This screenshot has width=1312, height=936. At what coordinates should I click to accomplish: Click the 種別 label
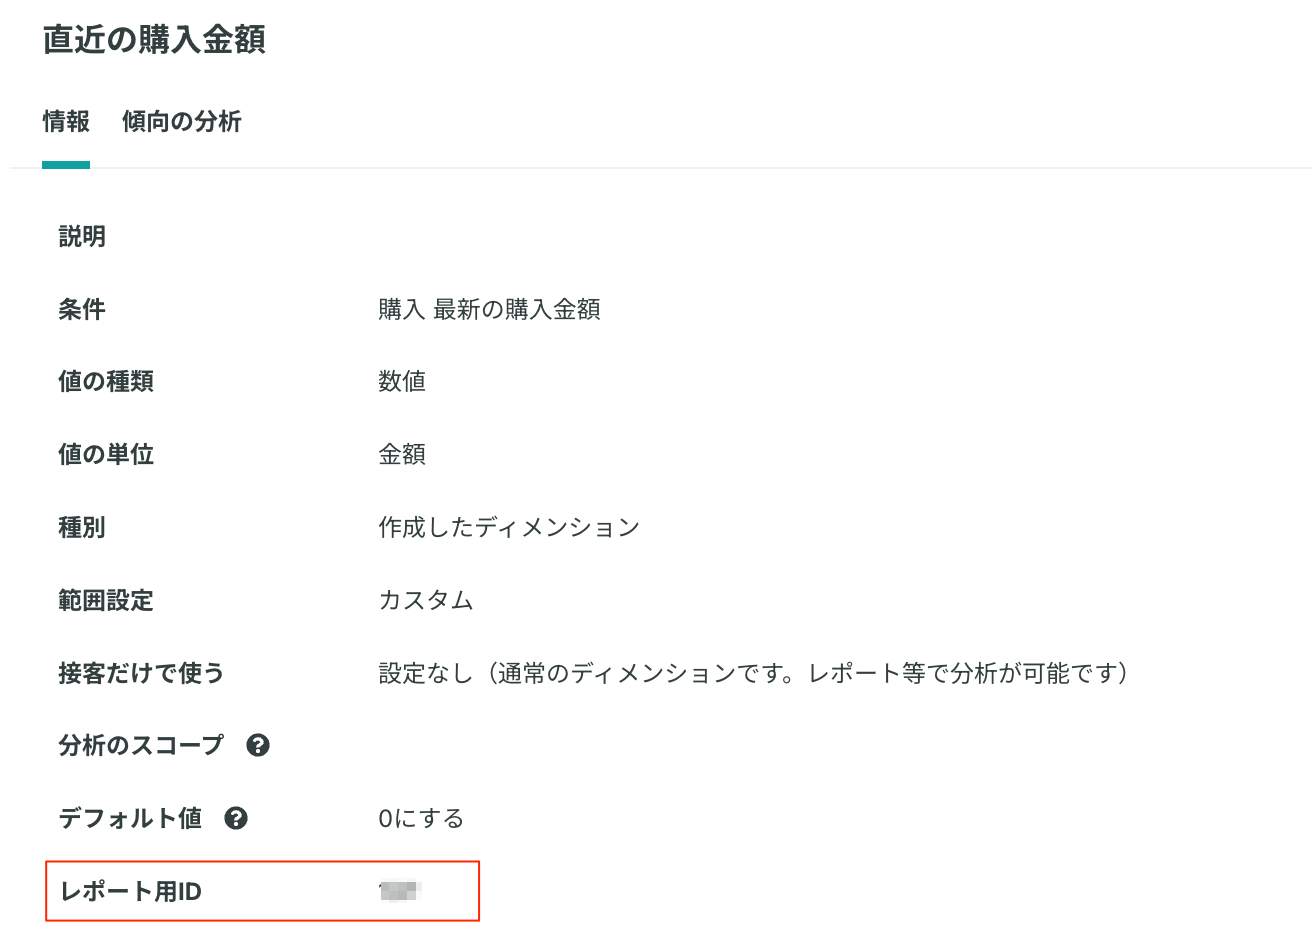click(x=82, y=527)
